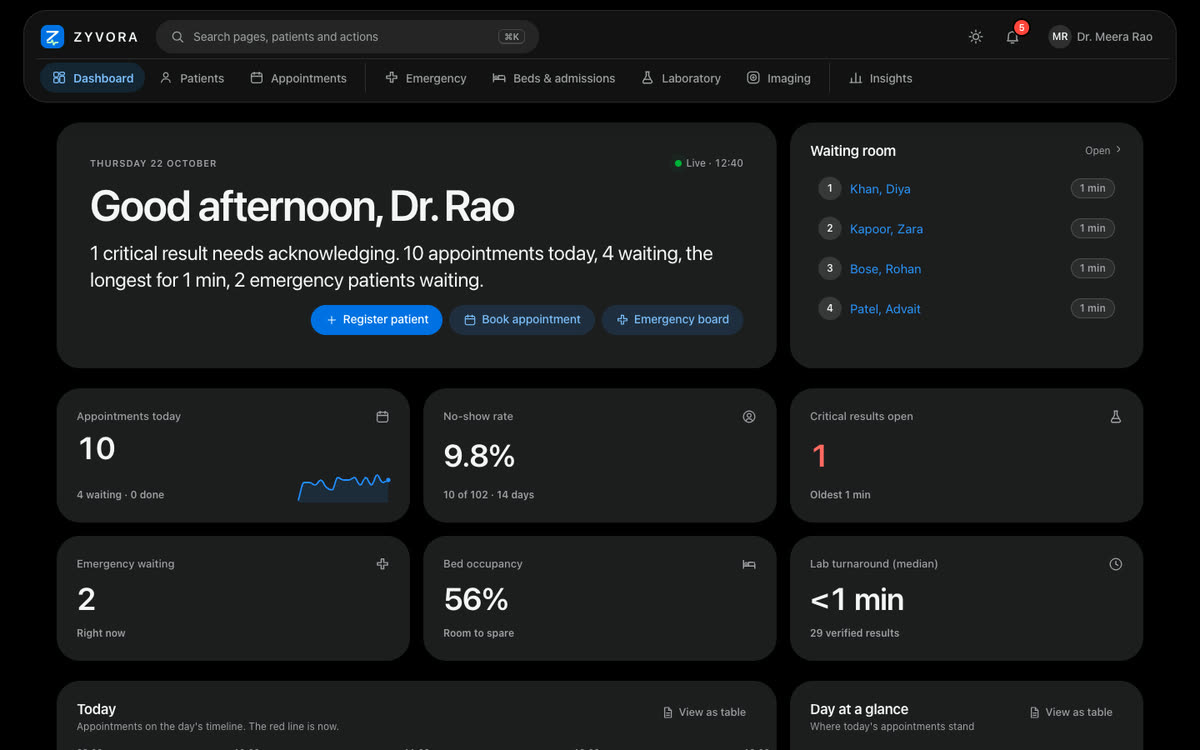
Task: Go to the Dashboard tab
Action: 93,78
